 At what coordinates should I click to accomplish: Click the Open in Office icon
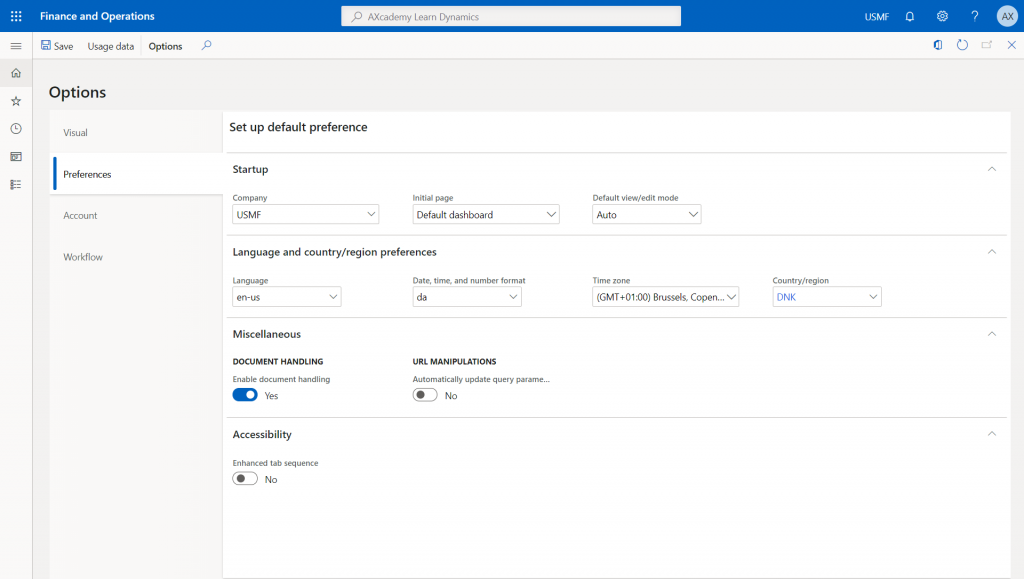click(938, 45)
